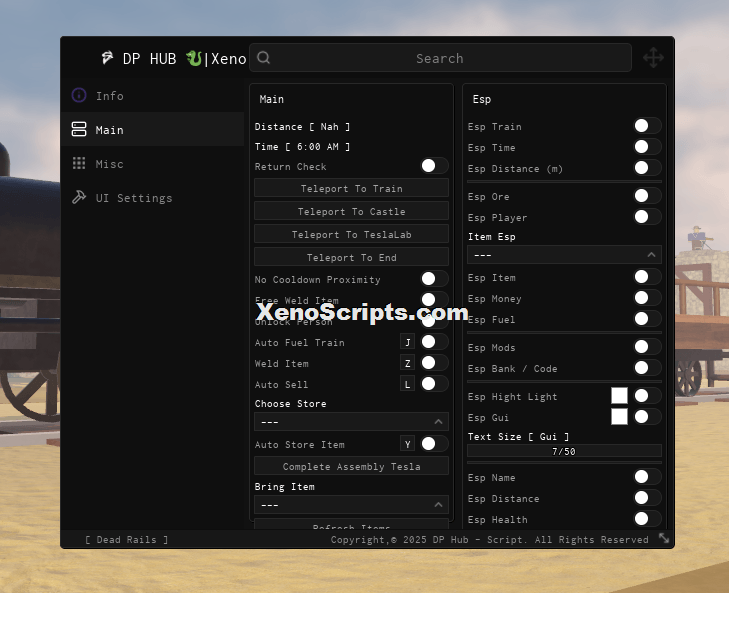Open Esp Gui color swatch
The image size is (729, 623).
pyautogui.click(x=619, y=417)
